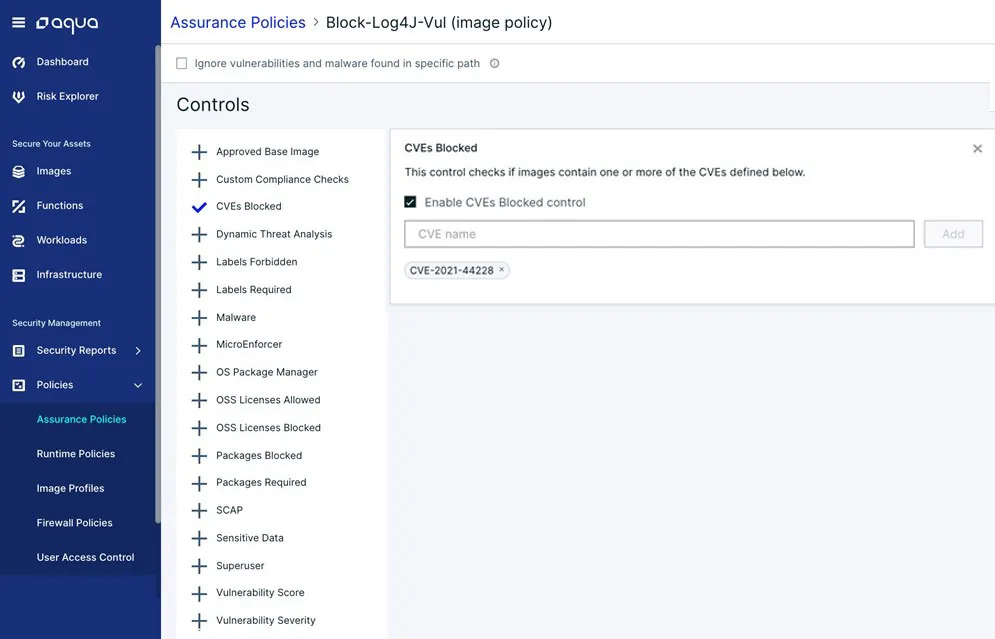The width and height of the screenshot is (995, 639).
Task: Add MicroEnforcer control via plus icon
Action: point(199,345)
